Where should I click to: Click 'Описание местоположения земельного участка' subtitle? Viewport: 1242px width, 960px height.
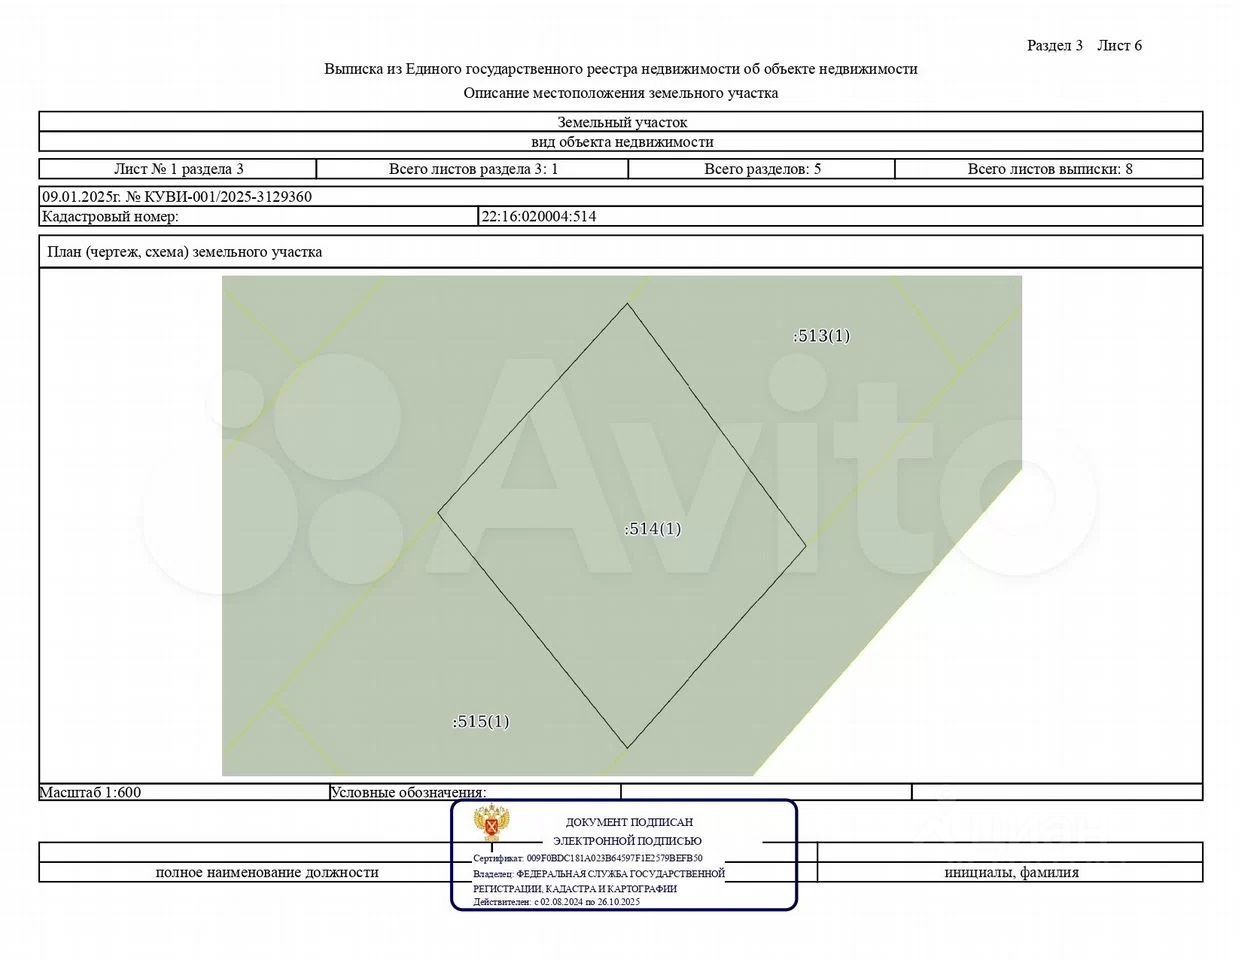(x=621, y=93)
